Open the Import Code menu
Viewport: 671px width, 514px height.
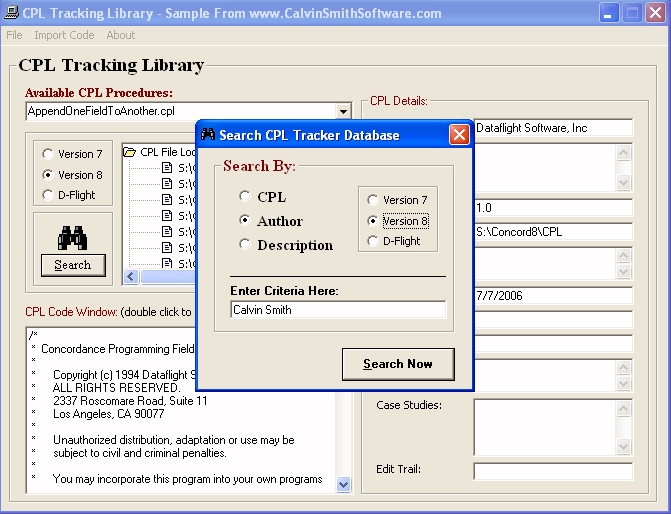pyautogui.click(x=64, y=35)
